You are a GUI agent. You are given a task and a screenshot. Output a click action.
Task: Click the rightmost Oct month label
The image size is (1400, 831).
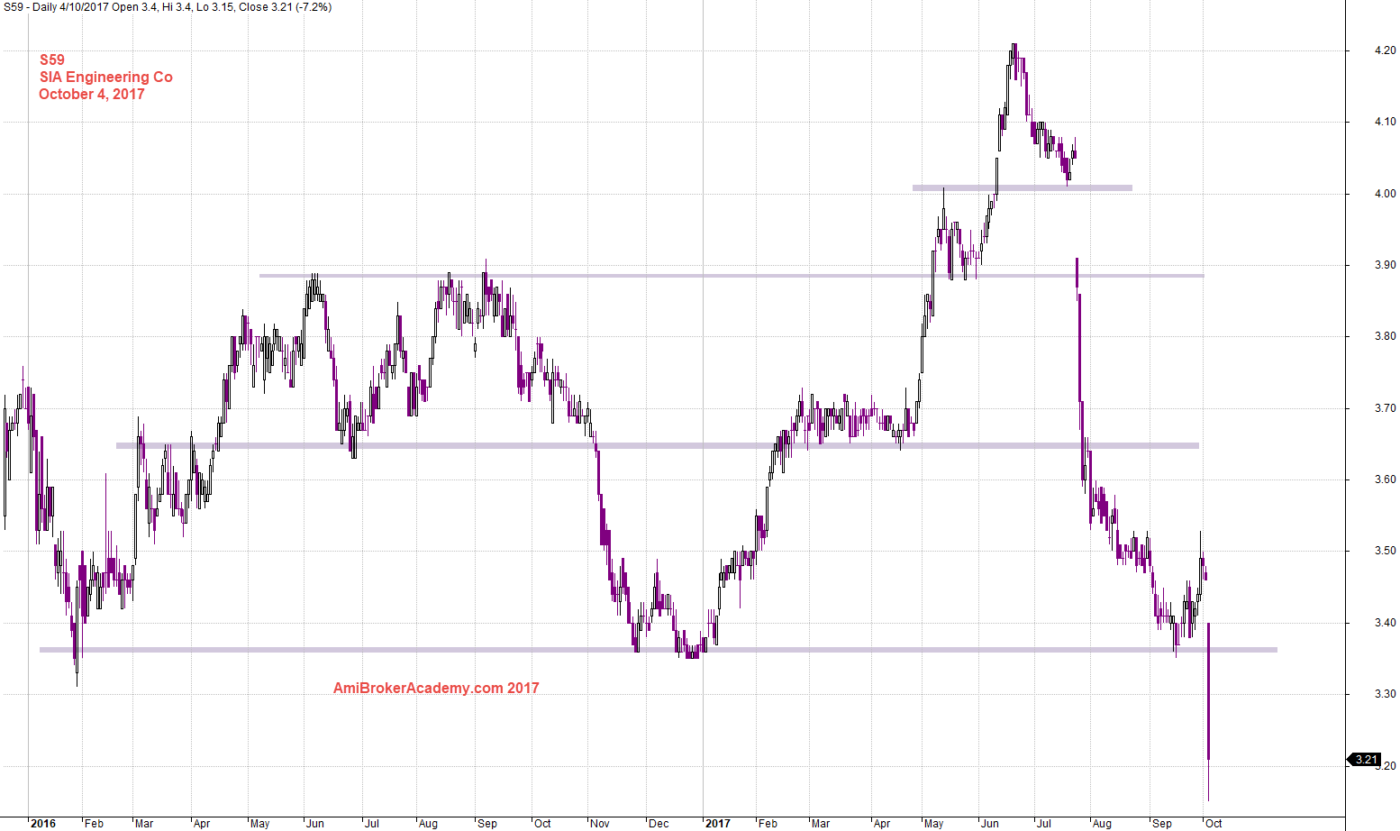coord(1212,824)
